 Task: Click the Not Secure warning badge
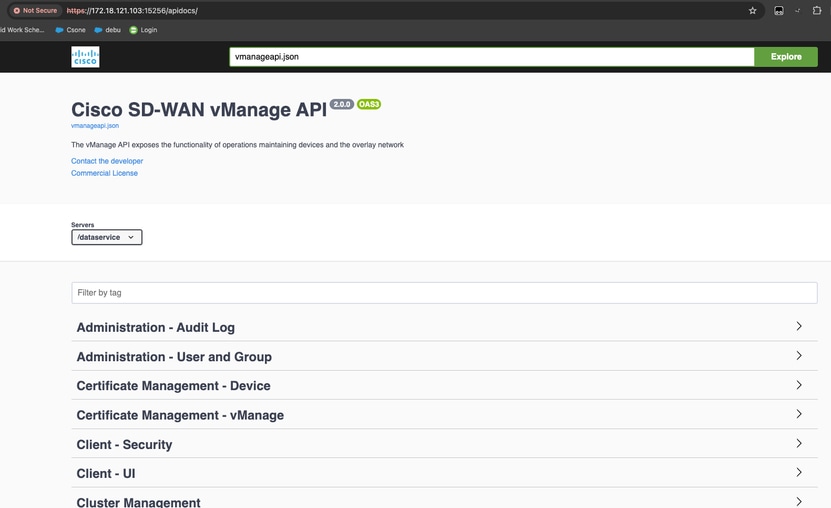pos(36,11)
